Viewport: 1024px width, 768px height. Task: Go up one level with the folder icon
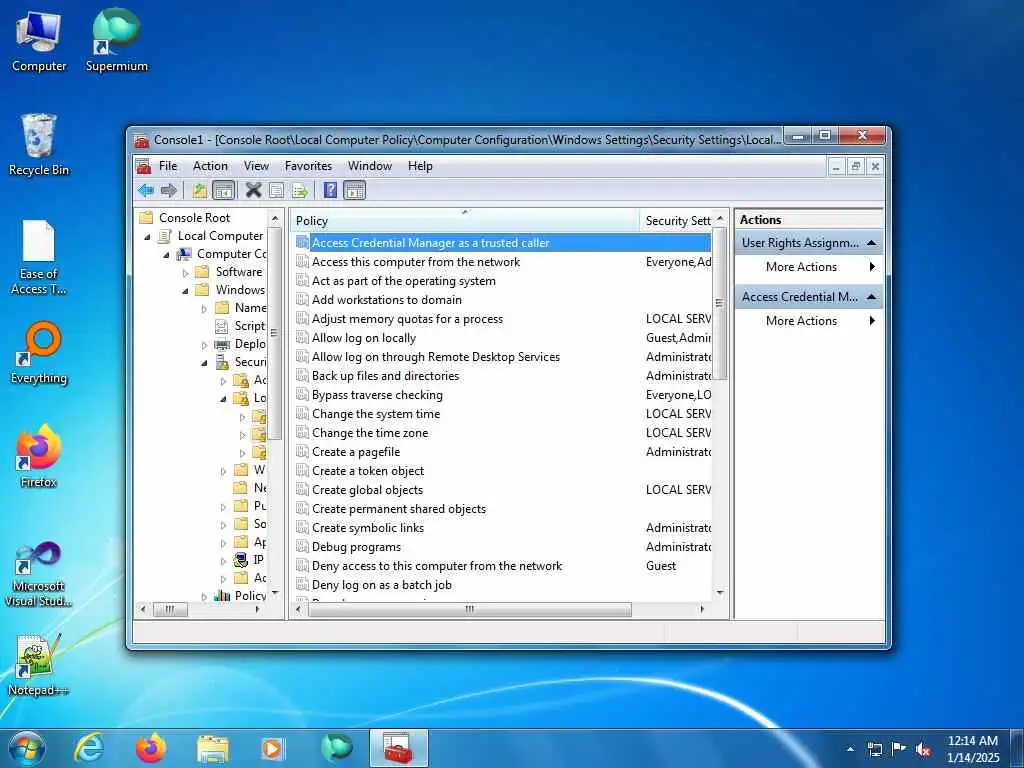coord(200,191)
